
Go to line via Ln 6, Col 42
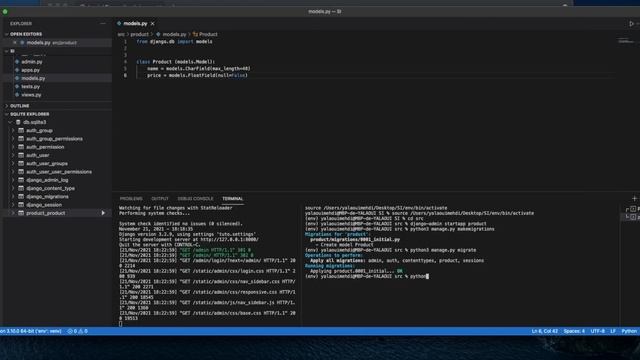coord(544,331)
